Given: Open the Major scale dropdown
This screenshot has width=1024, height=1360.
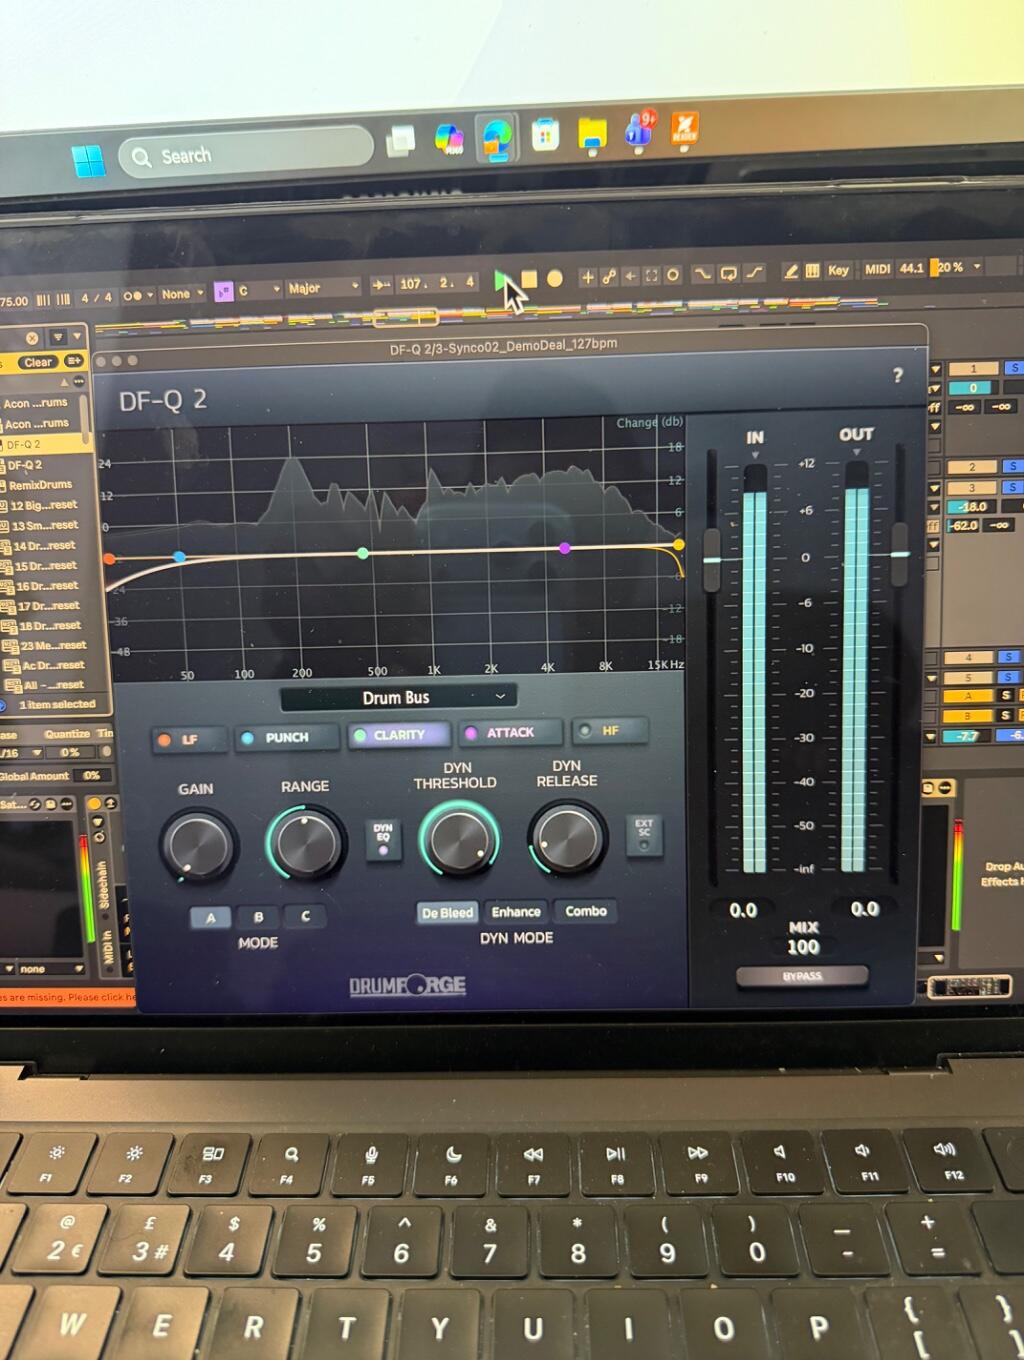Looking at the screenshot, I should (322, 288).
